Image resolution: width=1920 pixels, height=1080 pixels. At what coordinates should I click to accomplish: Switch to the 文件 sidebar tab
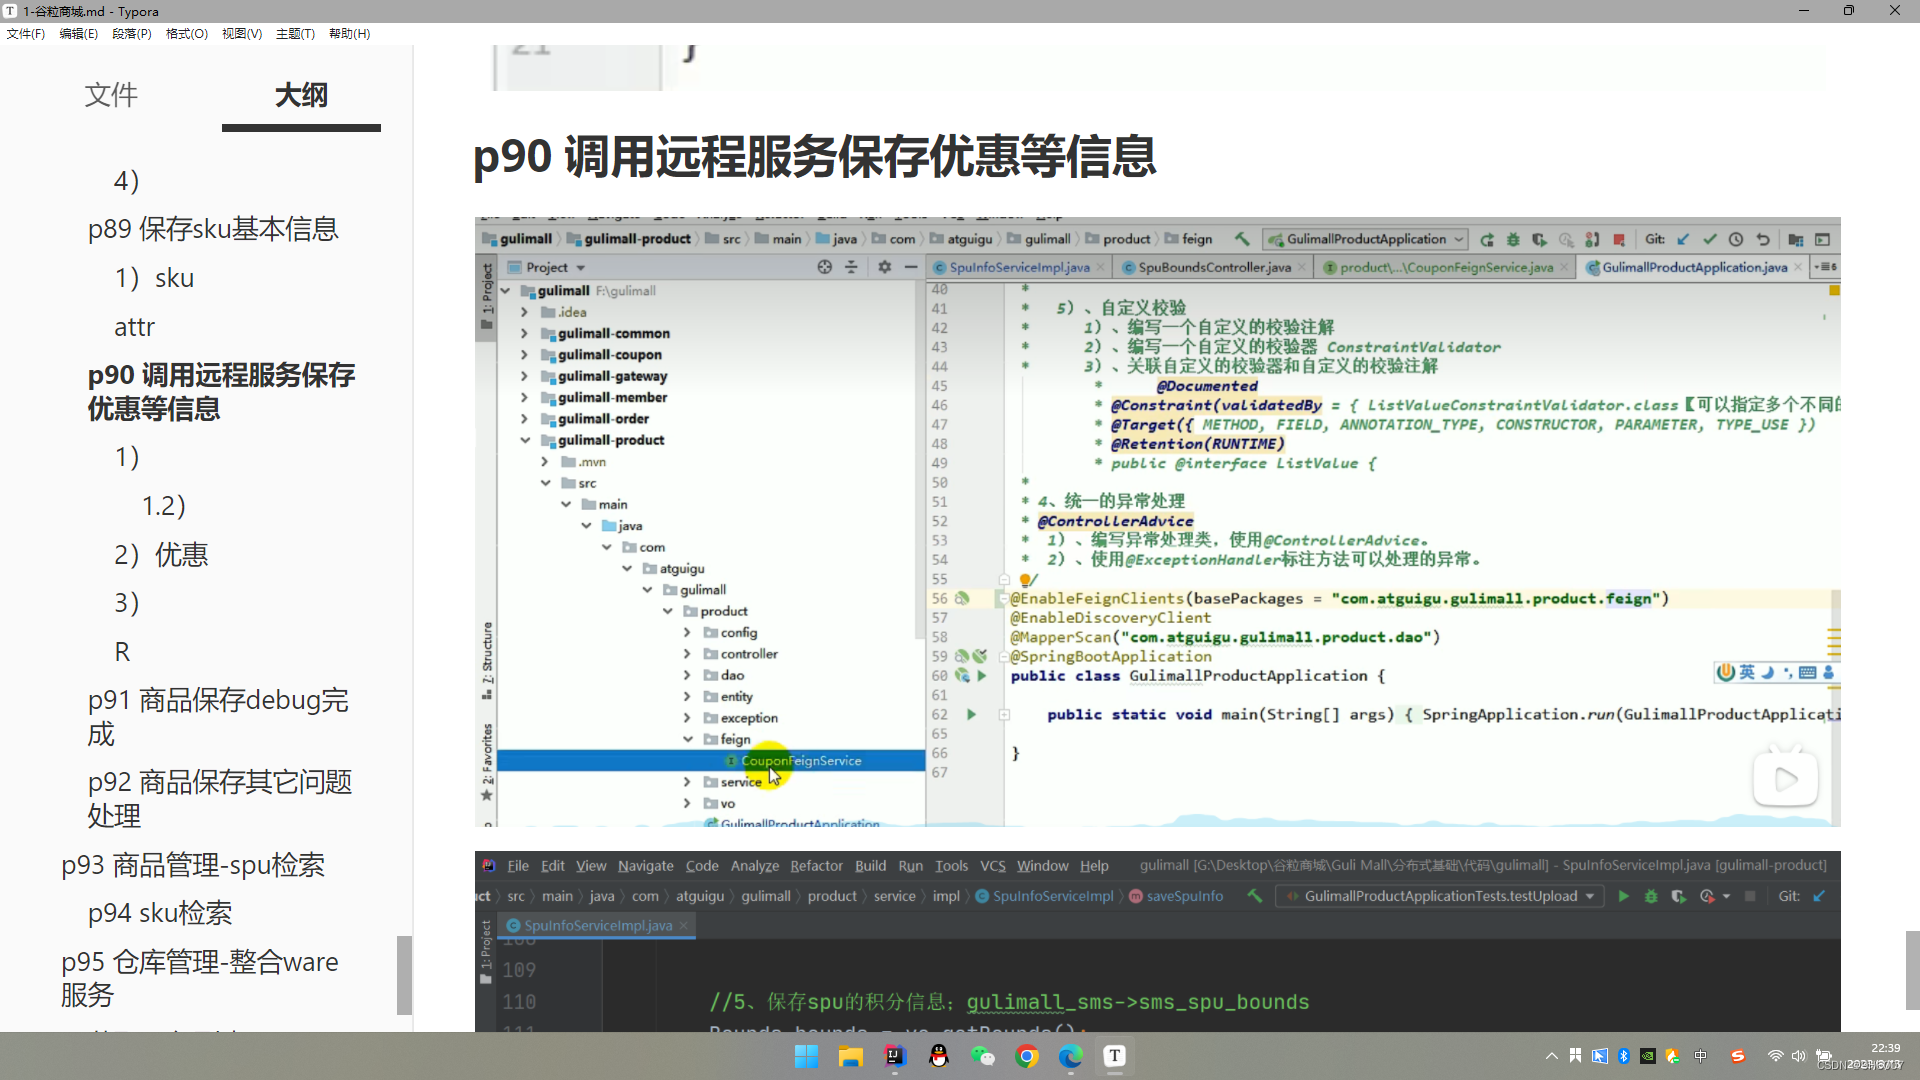110,95
